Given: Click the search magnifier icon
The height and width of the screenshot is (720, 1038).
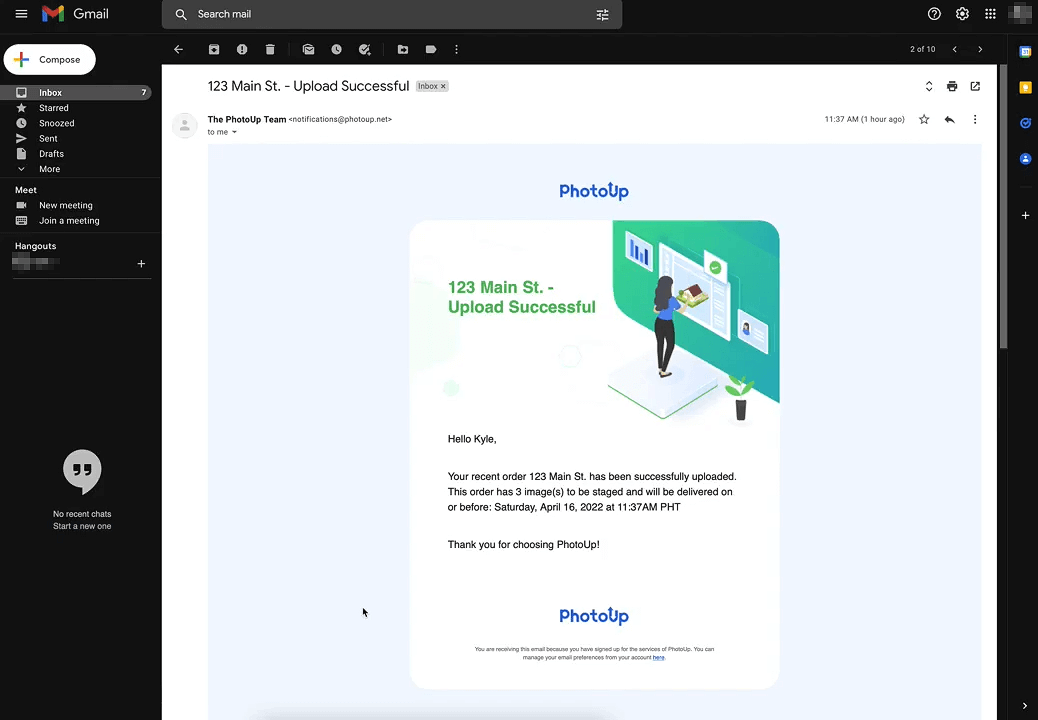Looking at the screenshot, I should (181, 15).
